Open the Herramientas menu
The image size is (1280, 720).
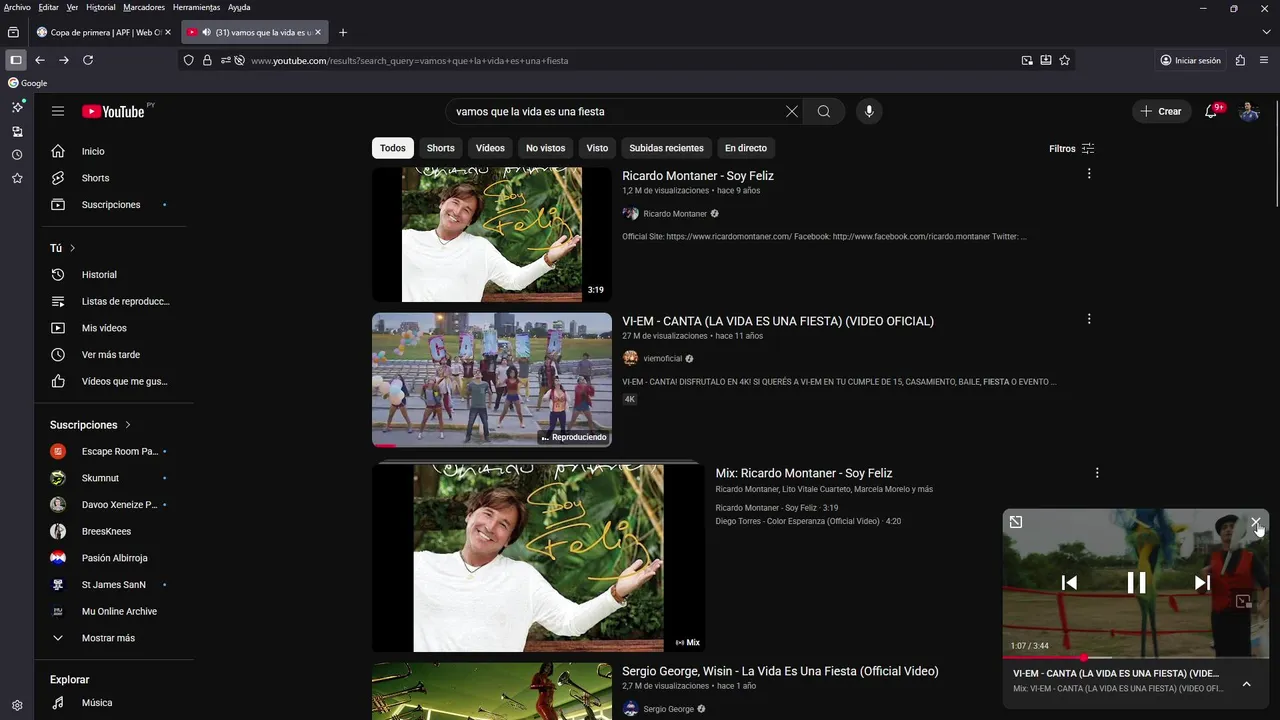(197, 7)
